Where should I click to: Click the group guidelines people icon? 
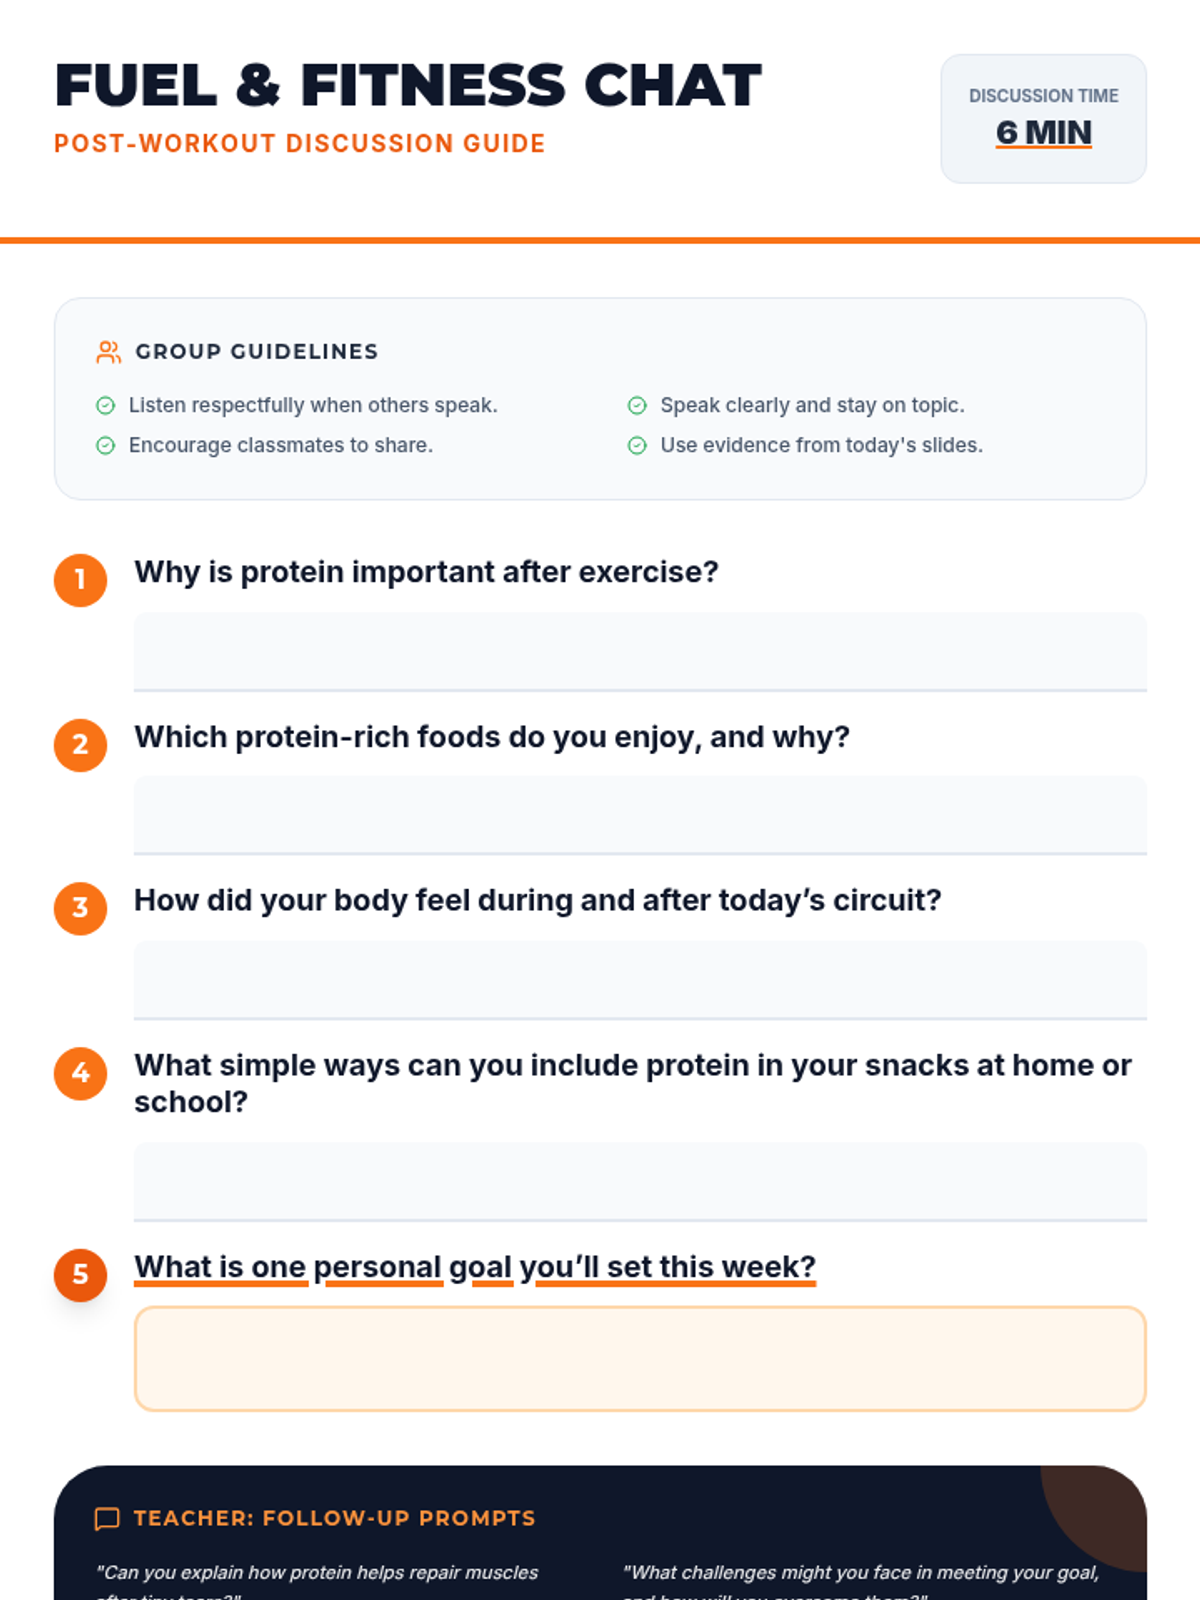[108, 352]
